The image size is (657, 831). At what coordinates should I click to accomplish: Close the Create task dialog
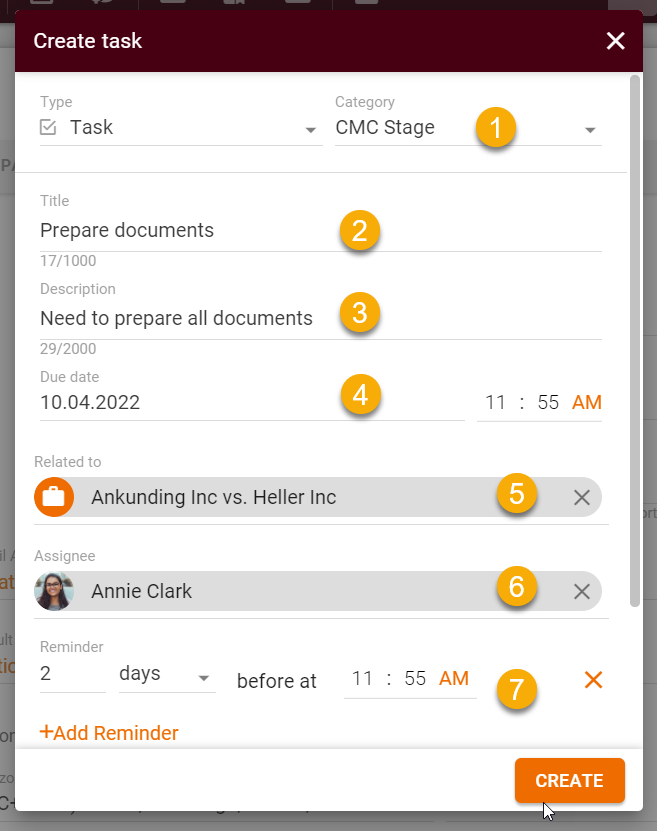(615, 41)
